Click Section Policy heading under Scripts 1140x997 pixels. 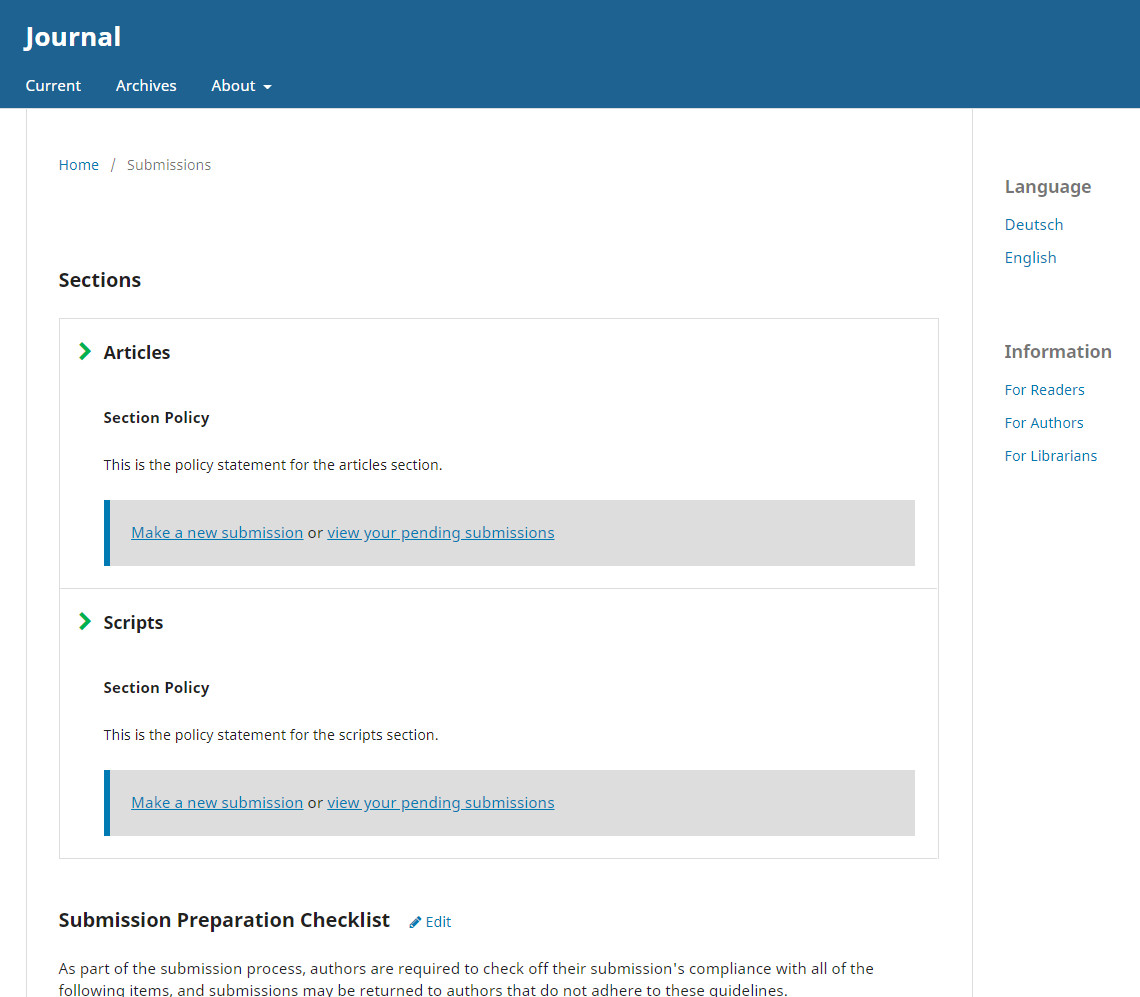(156, 688)
